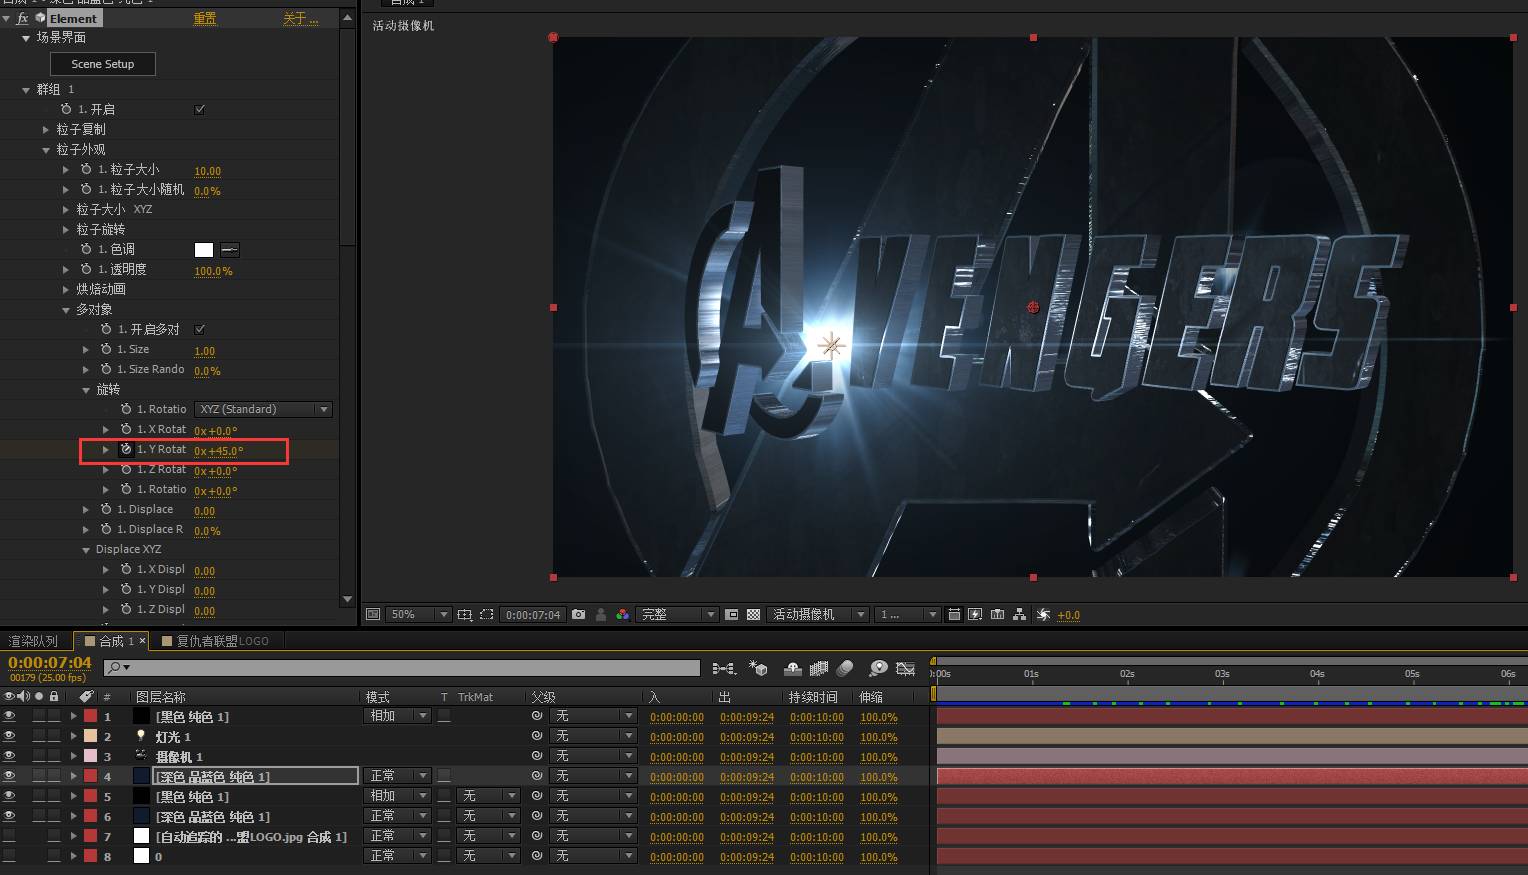Show layer 8 named 0
1528x875 pixels.
(x=9, y=856)
